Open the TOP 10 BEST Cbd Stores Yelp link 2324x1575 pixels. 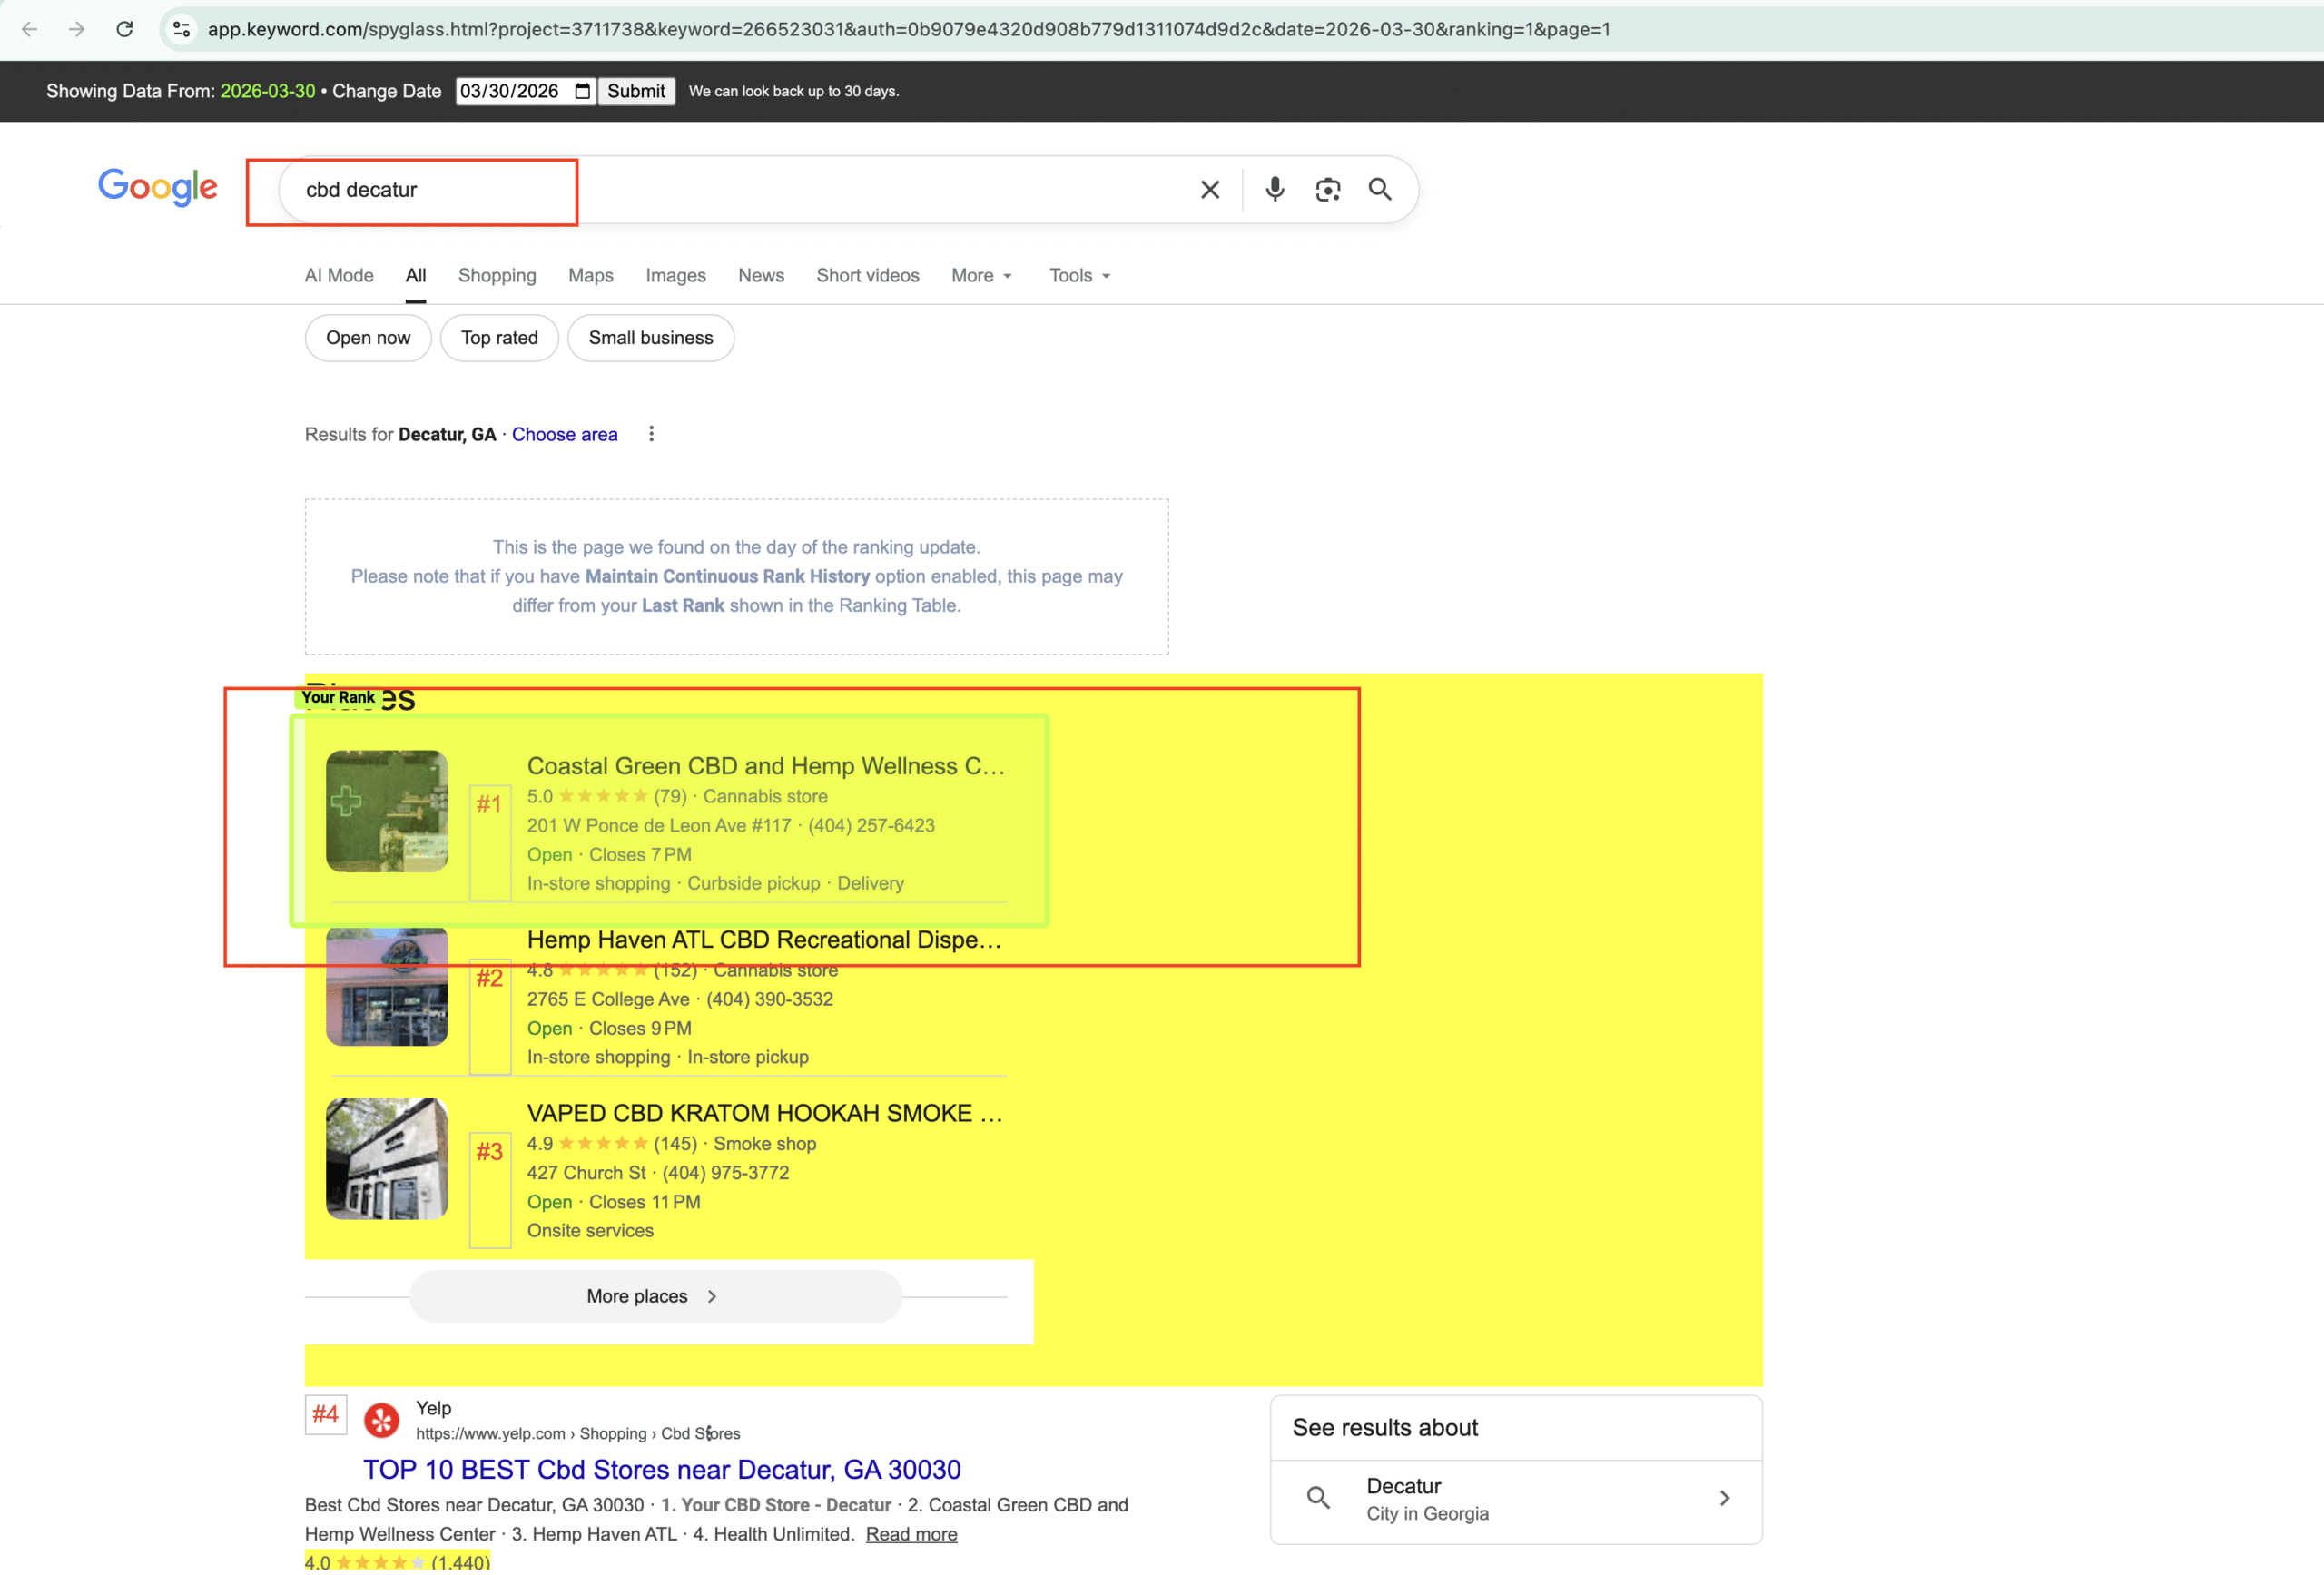click(661, 1469)
